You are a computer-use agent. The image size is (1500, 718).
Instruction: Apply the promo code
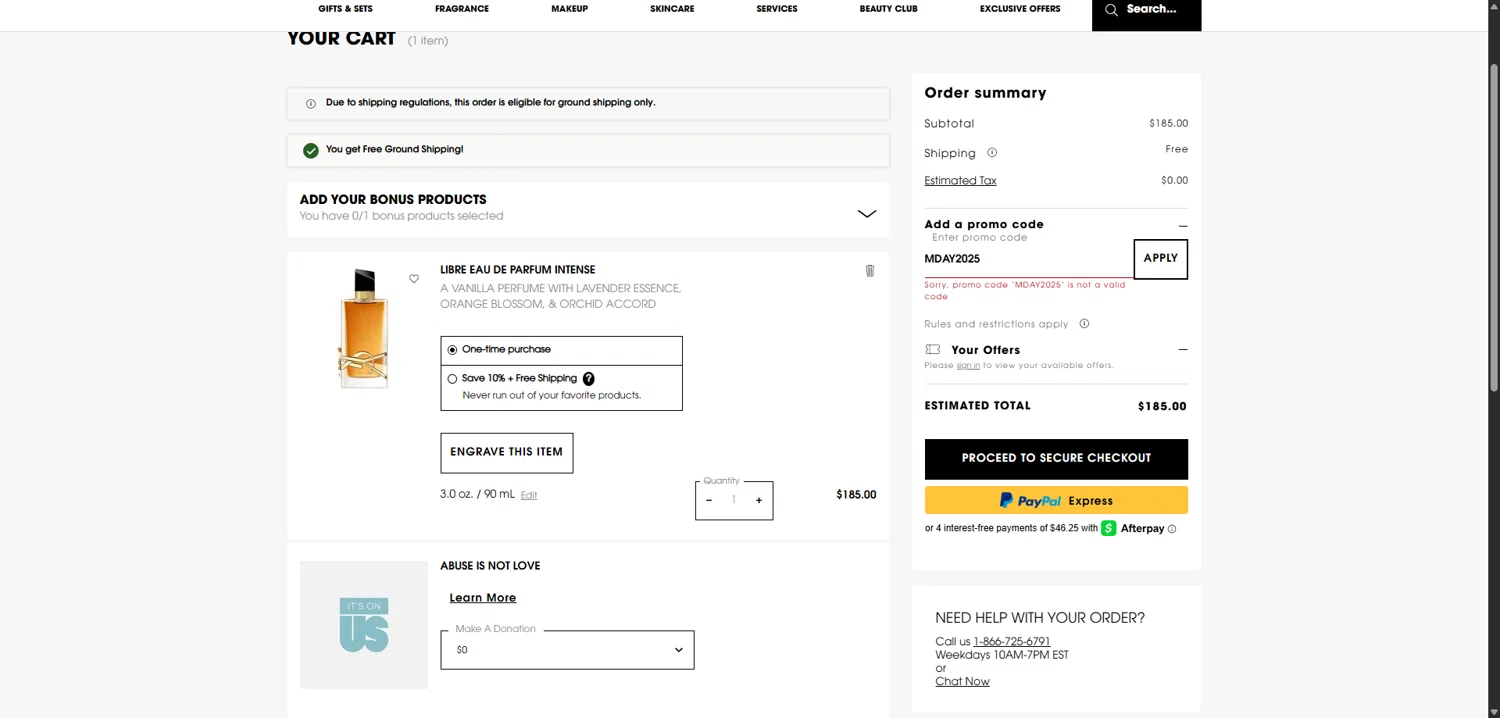(x=1160, y=258)
